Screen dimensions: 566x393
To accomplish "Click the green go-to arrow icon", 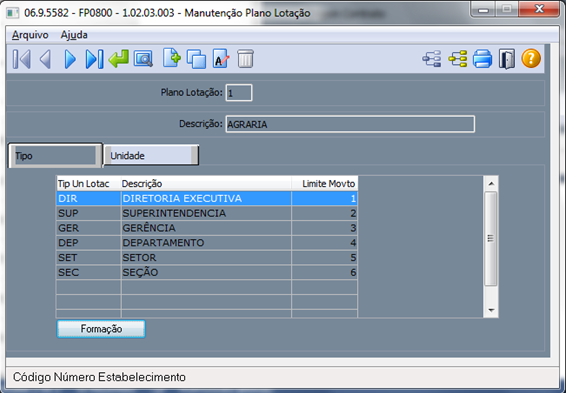I will point(118,59).
